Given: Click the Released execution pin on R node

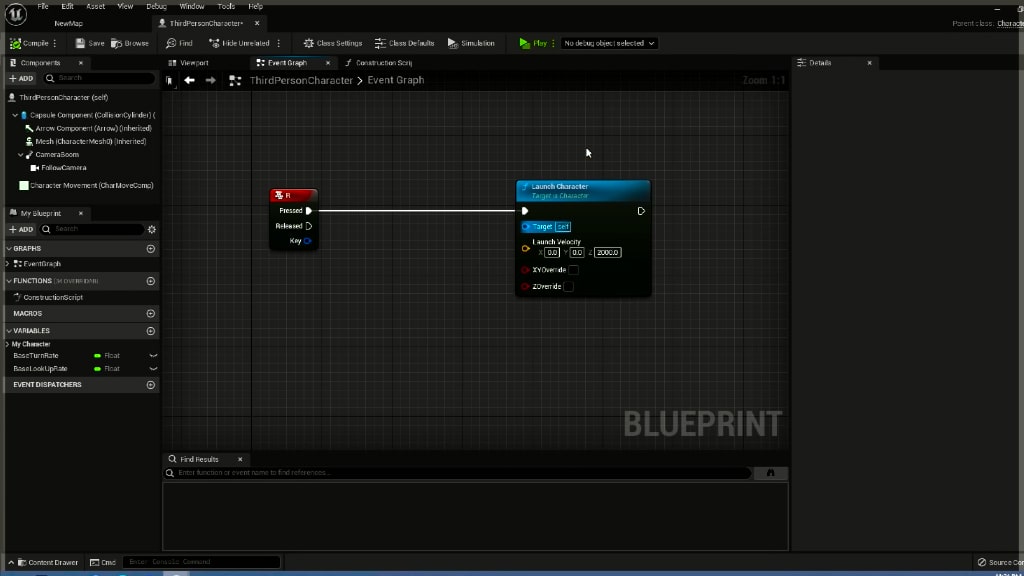Looking at the screenshot, I should (309, 226).
